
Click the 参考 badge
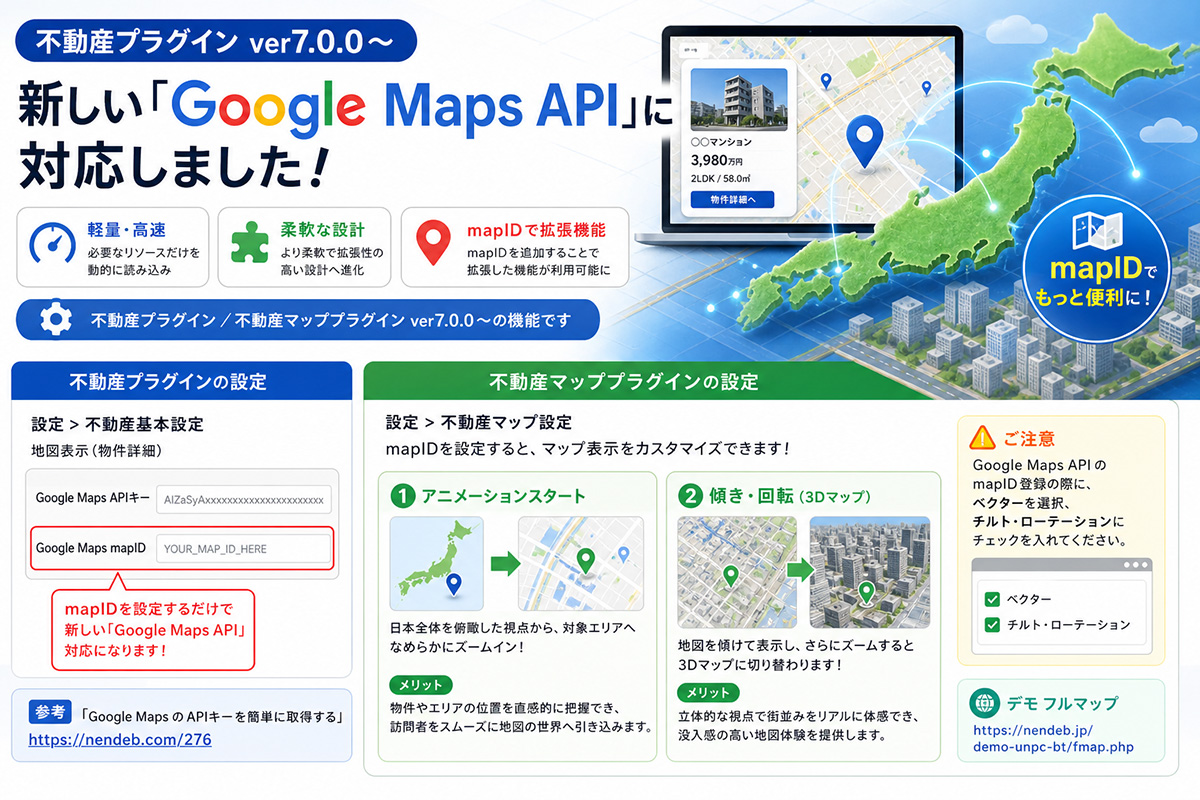coord(49,713)
